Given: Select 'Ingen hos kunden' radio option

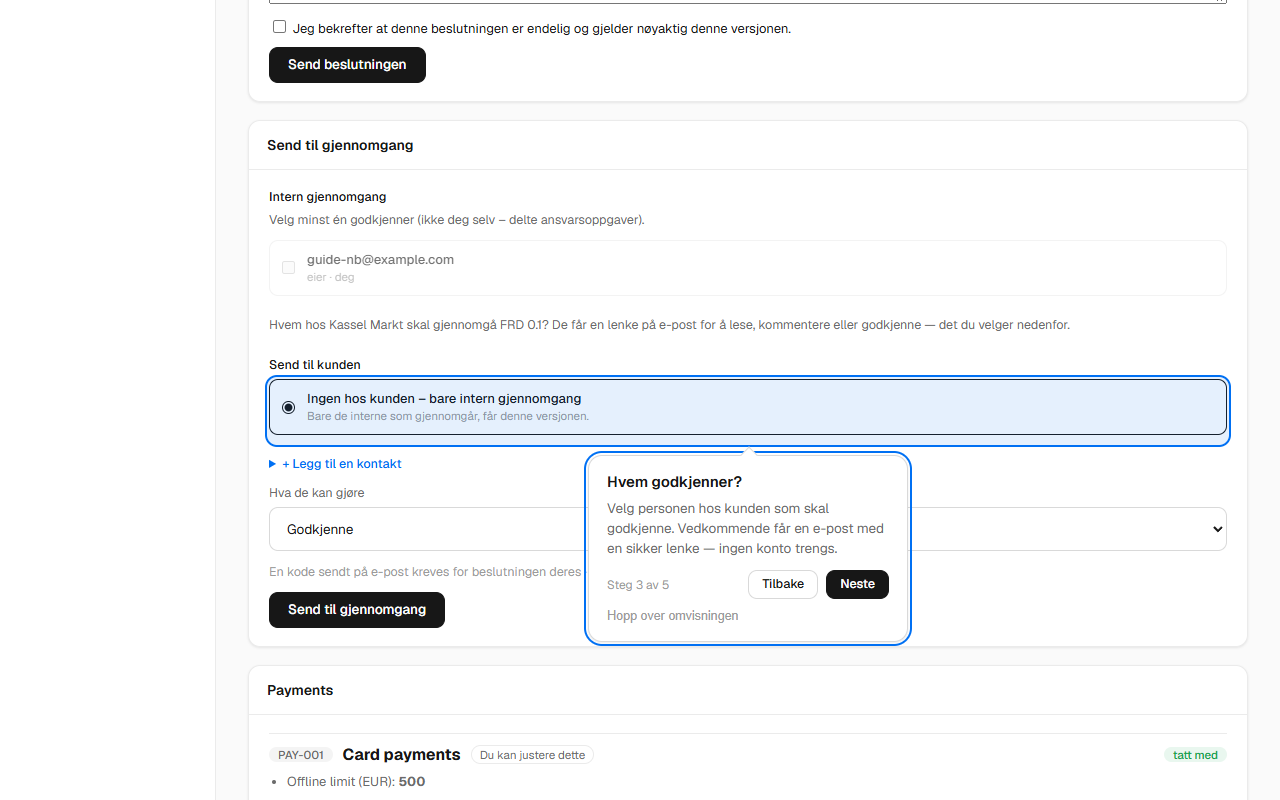Looking at the screenshot, I should [x=288, y=407].
